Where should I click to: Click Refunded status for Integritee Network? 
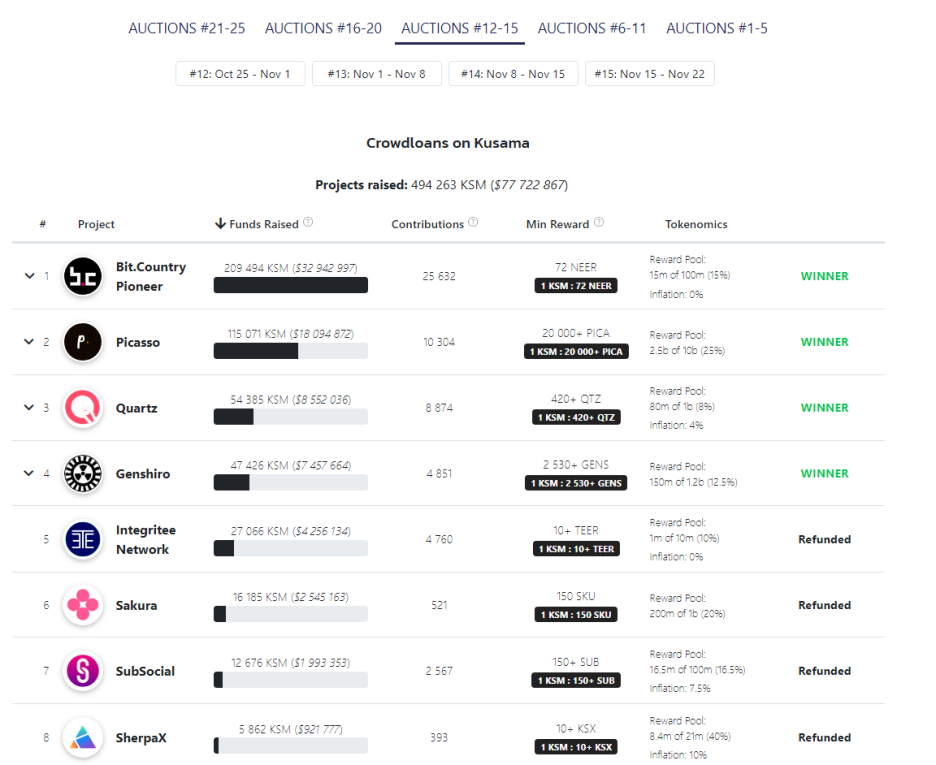coord(824,539)
